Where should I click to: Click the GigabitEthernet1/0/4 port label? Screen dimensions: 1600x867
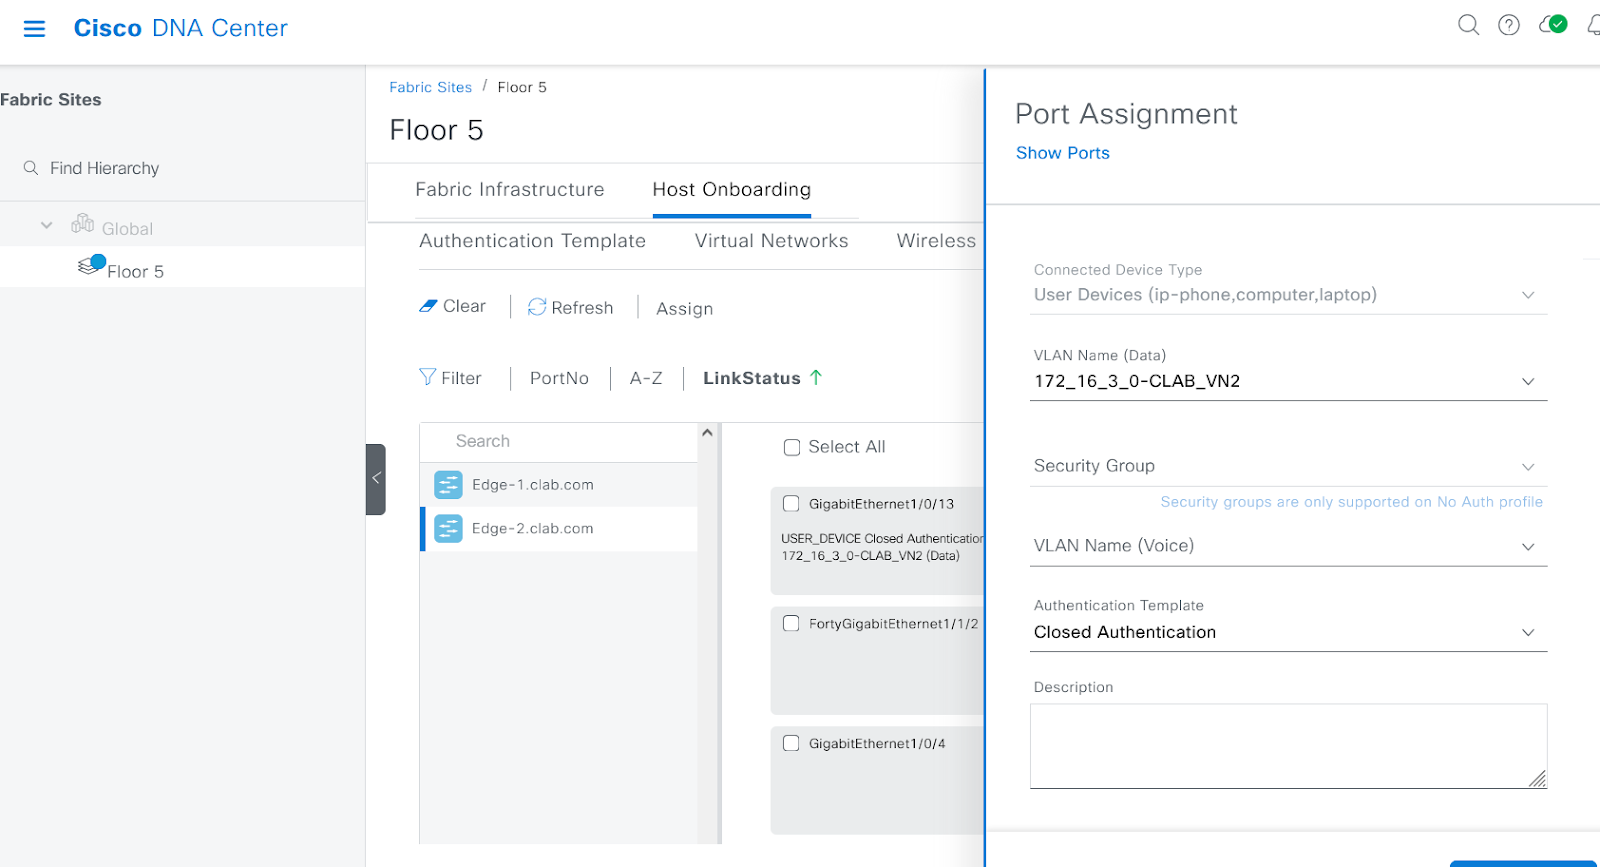coord(877,743)
